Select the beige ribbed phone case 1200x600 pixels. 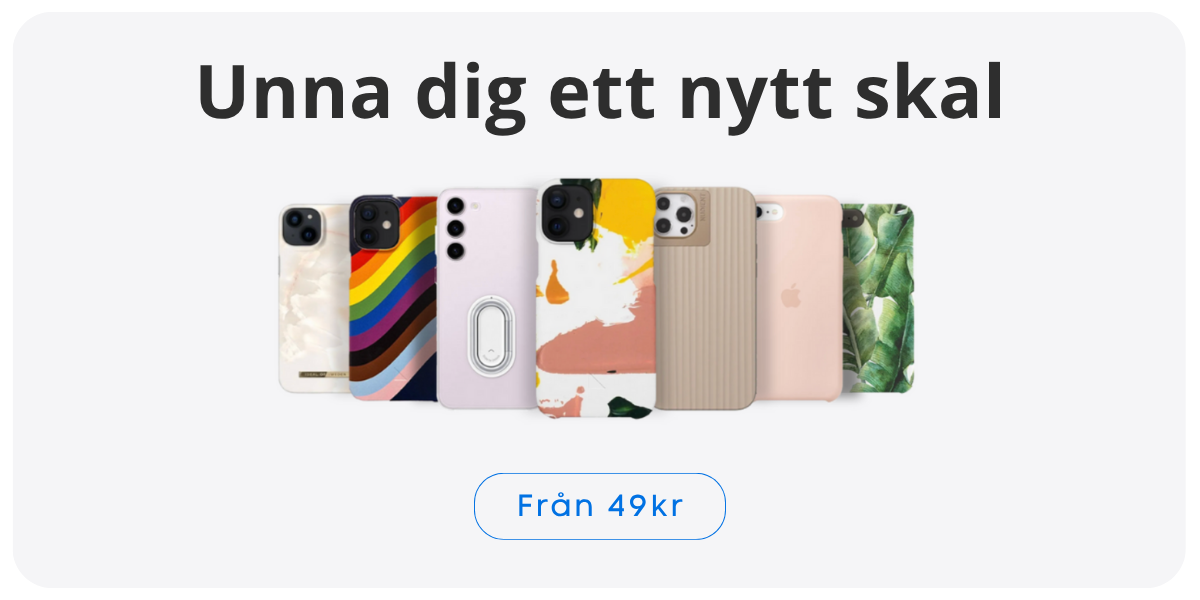(705, 297)
